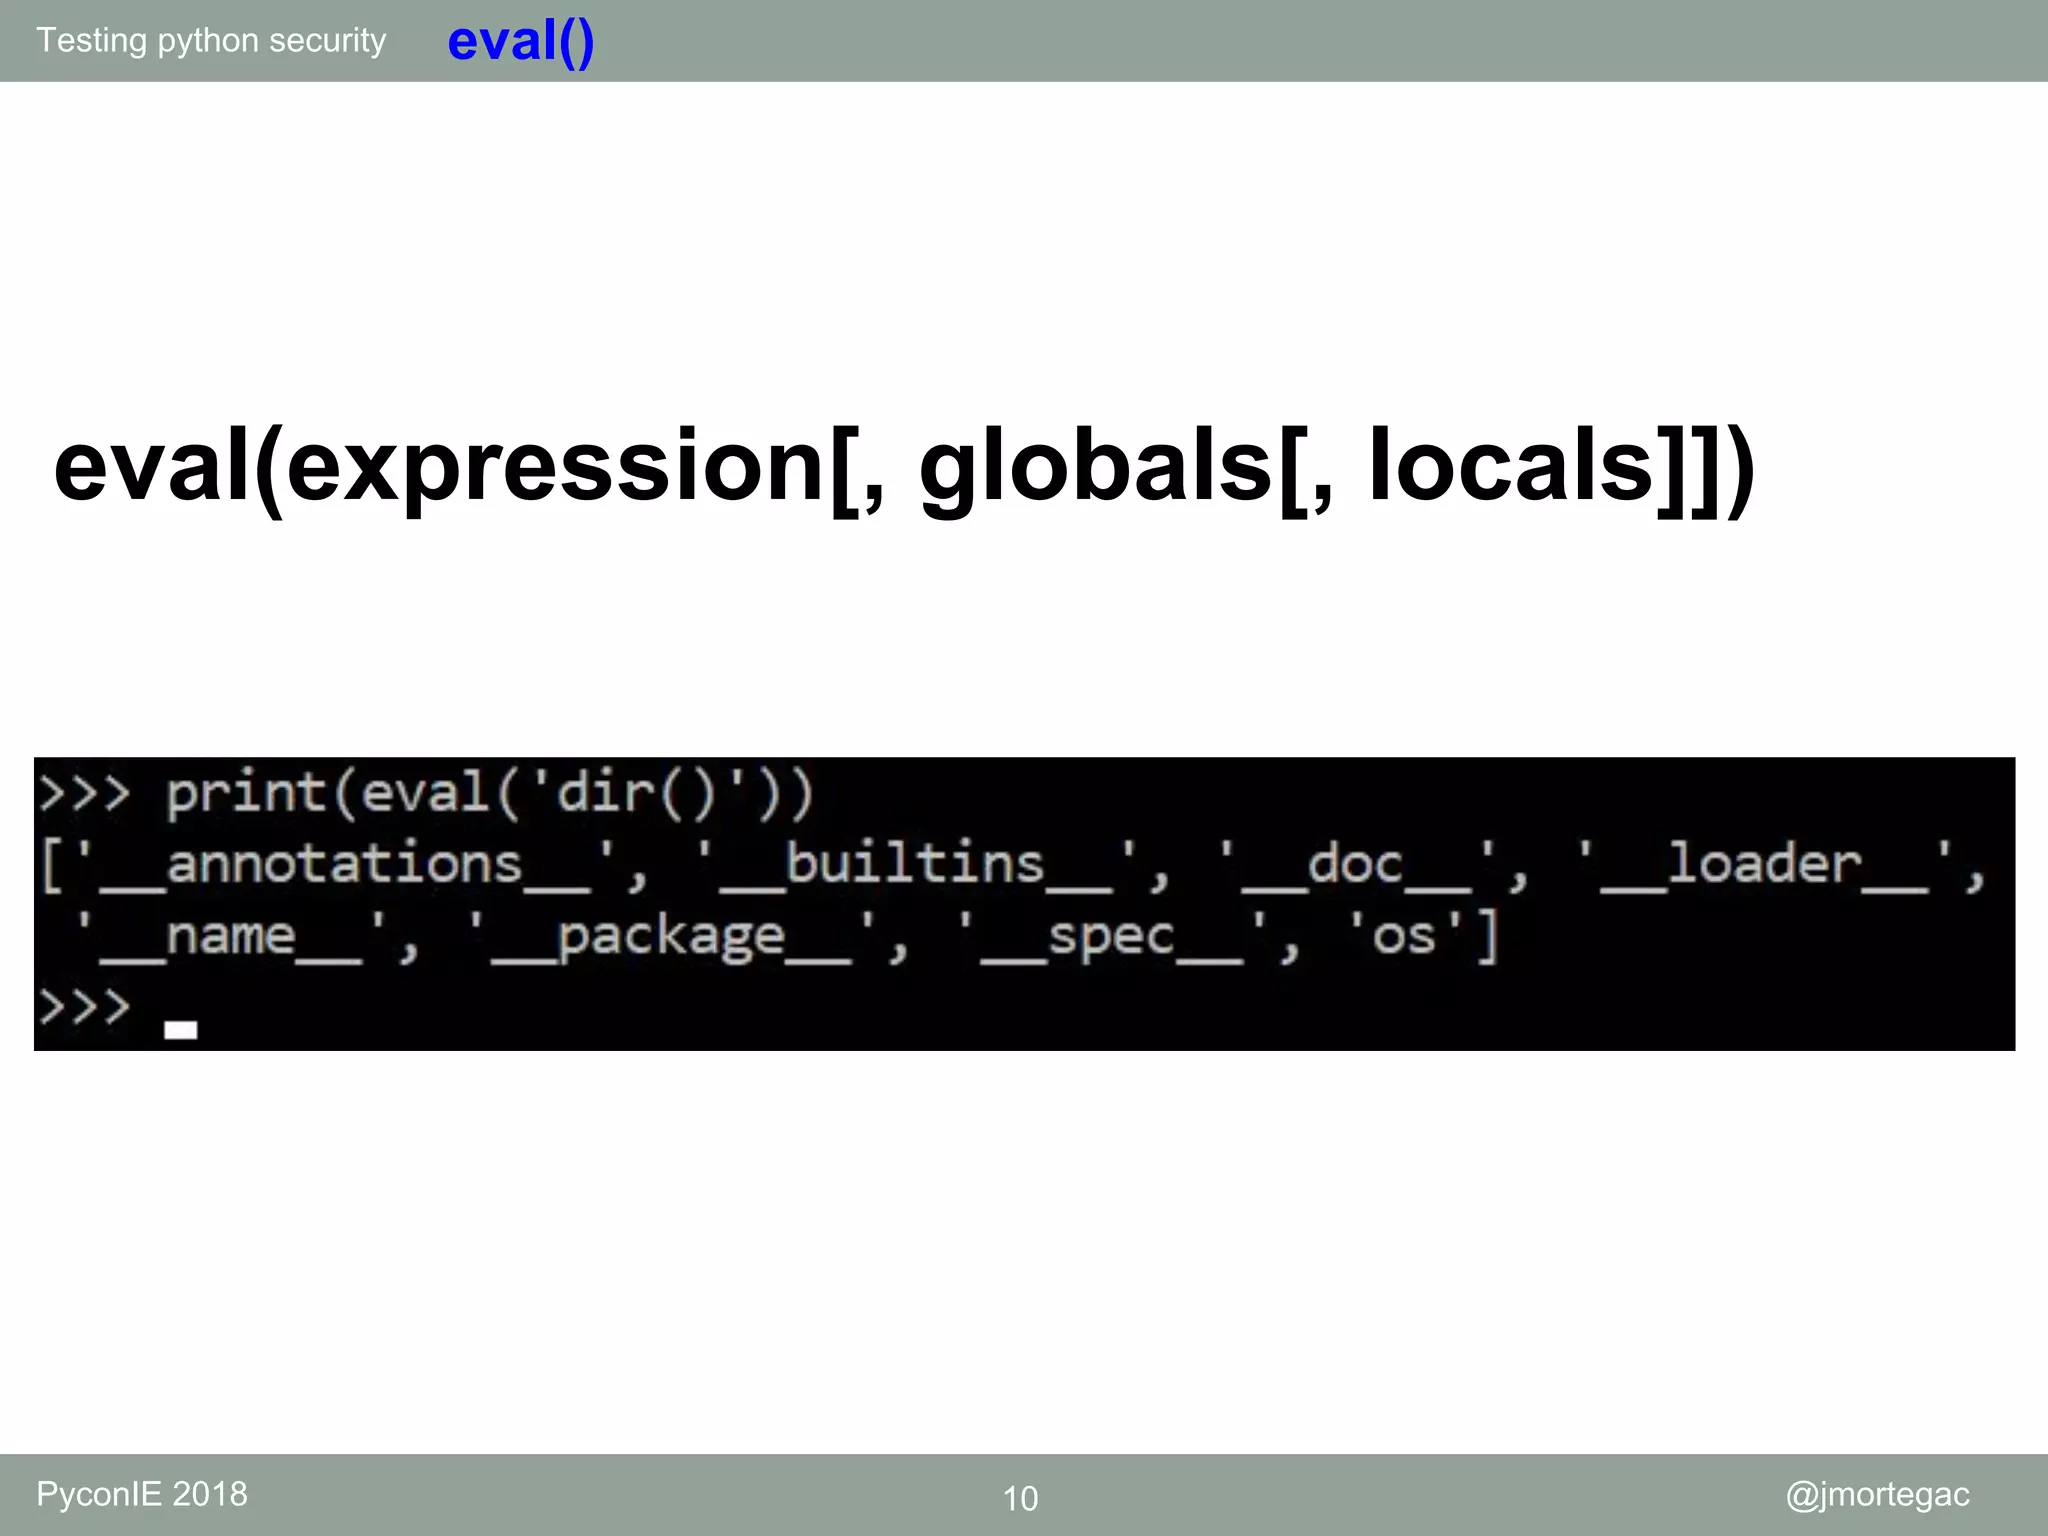
Task: Click the '@jmortegac' handle in the footer
Action: tap(1877, 1495)
